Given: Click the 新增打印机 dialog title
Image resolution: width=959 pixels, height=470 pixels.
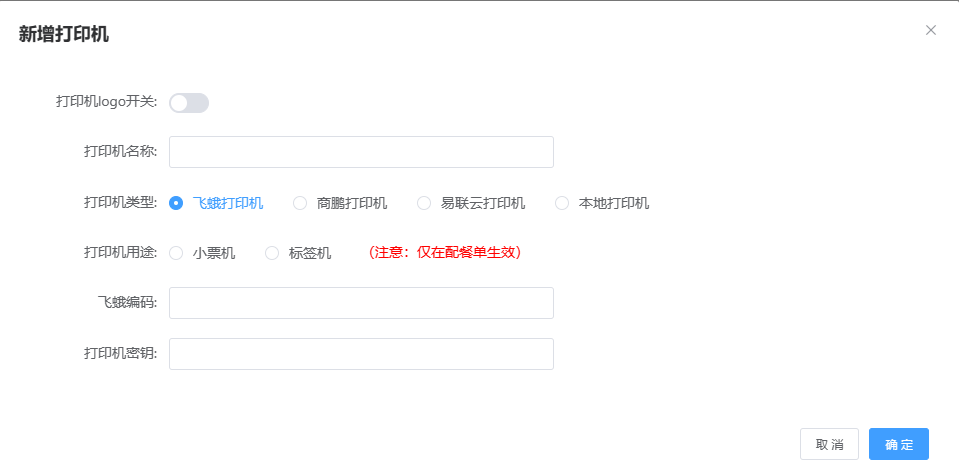Looking at the screenshot, I should point(64,34).
